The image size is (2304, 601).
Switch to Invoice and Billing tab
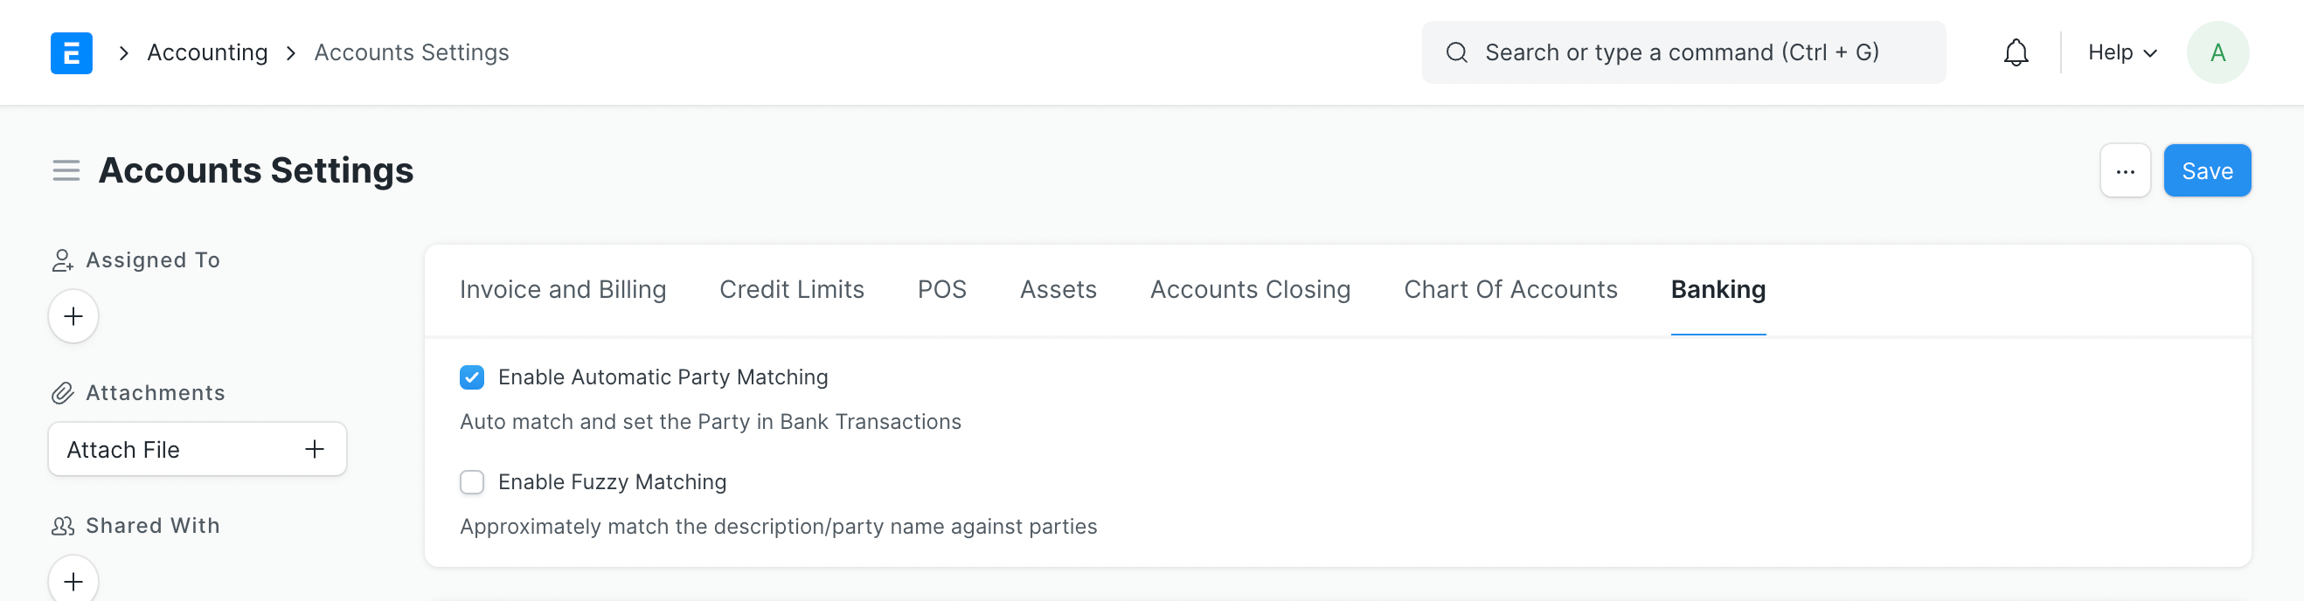tap(563, 290)
